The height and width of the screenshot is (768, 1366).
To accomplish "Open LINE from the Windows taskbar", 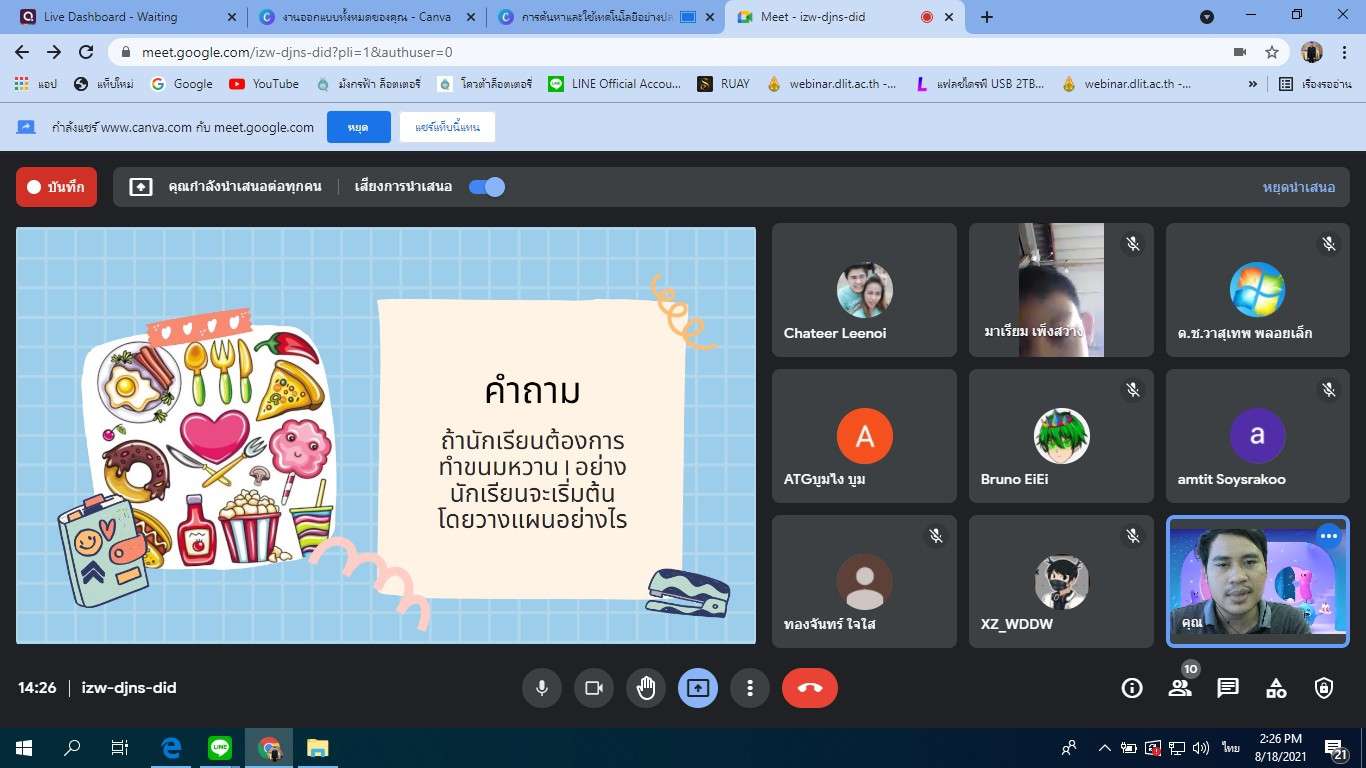I will (x=220, y=747).
